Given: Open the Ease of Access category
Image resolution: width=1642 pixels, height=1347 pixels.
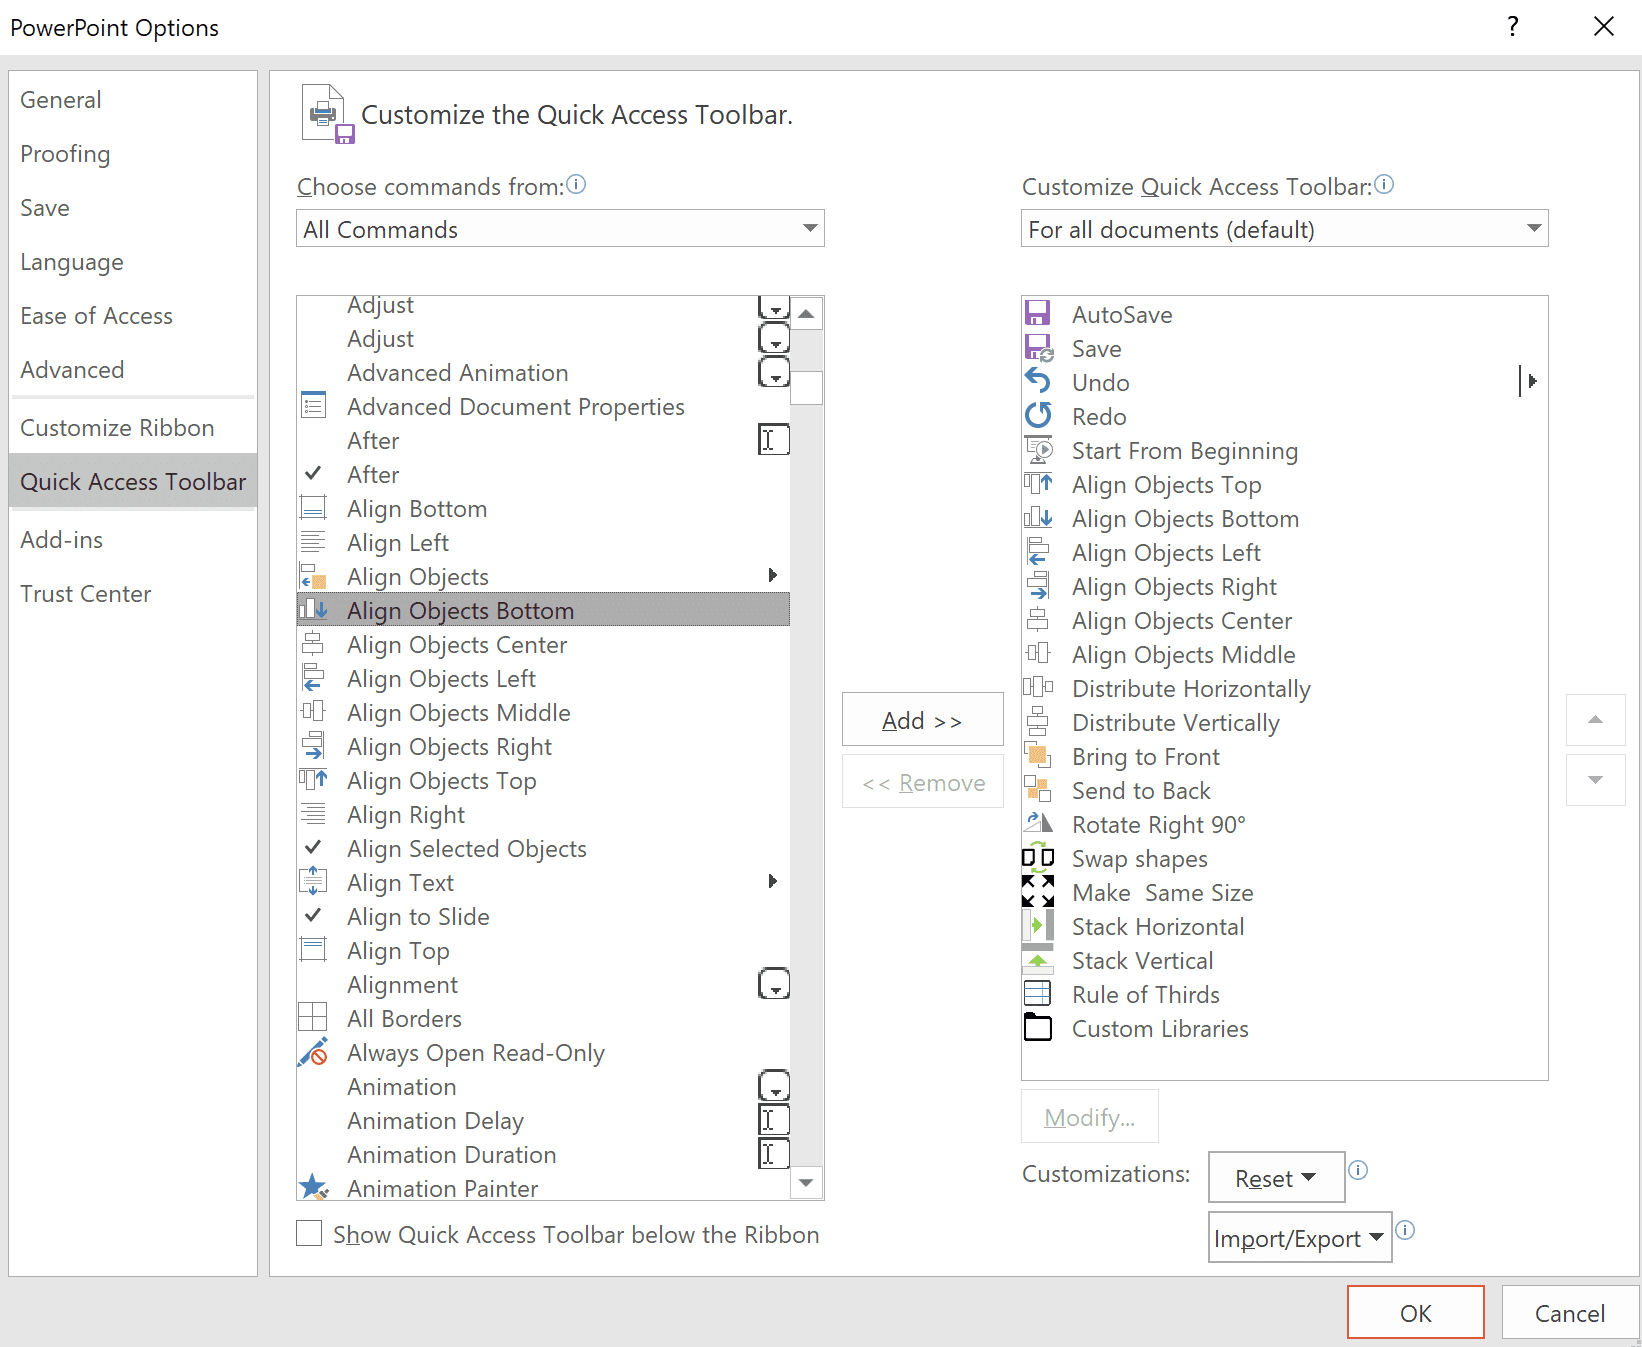Looking at the screenshot, I should (x=133, y=316).
